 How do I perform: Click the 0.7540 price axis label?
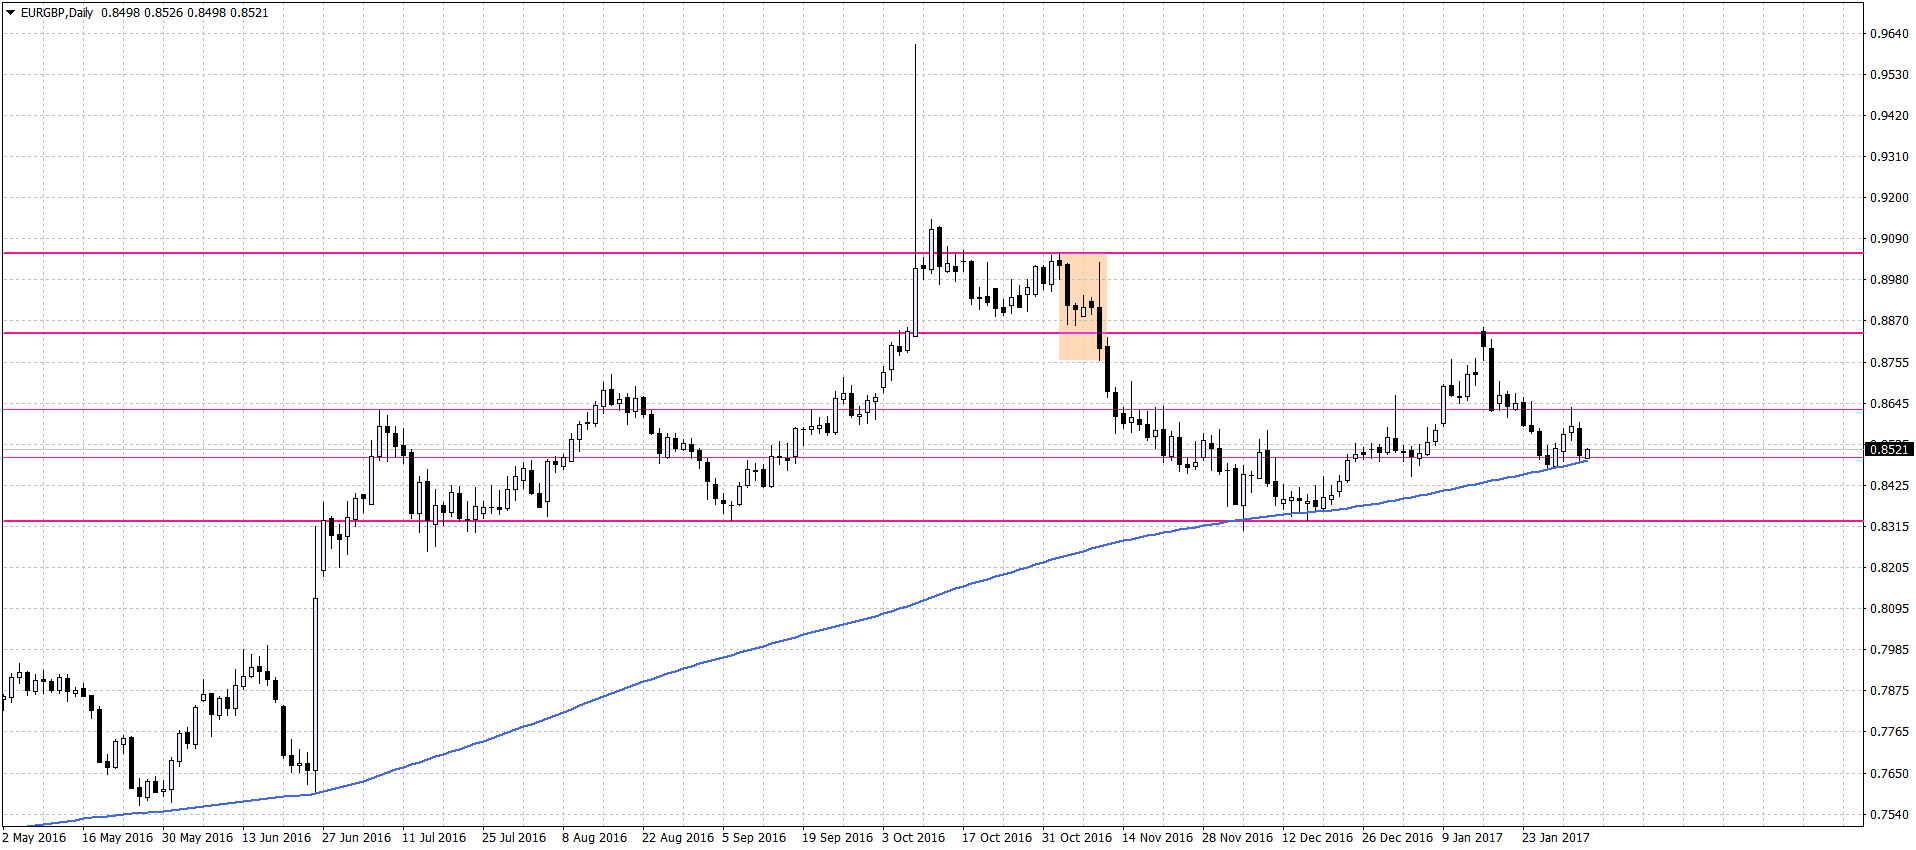coord(1889,815)
